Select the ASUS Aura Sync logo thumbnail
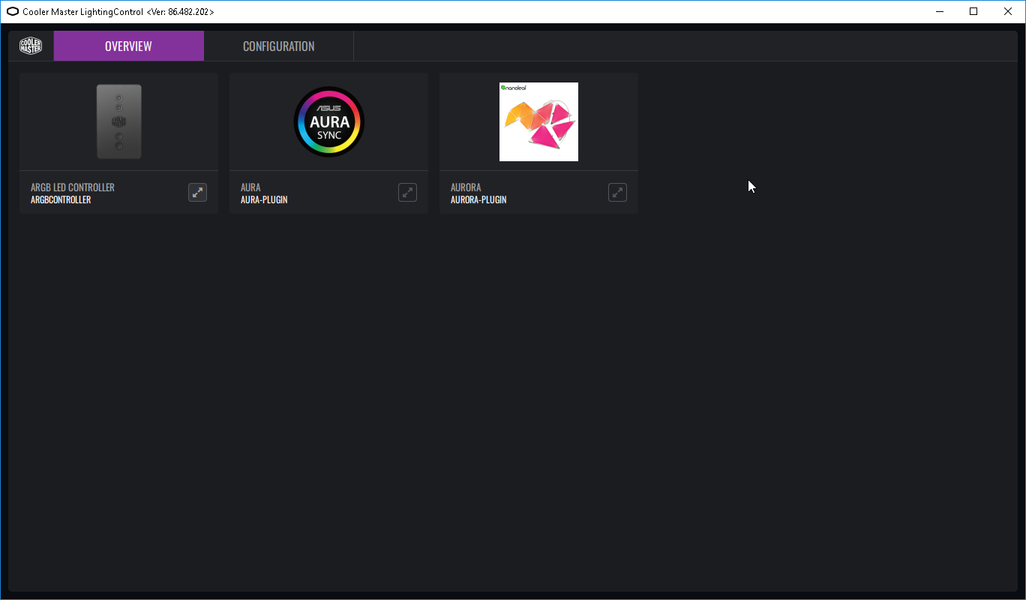The width and height of the screenshot is (1026, 600). [x=329, y=122]
